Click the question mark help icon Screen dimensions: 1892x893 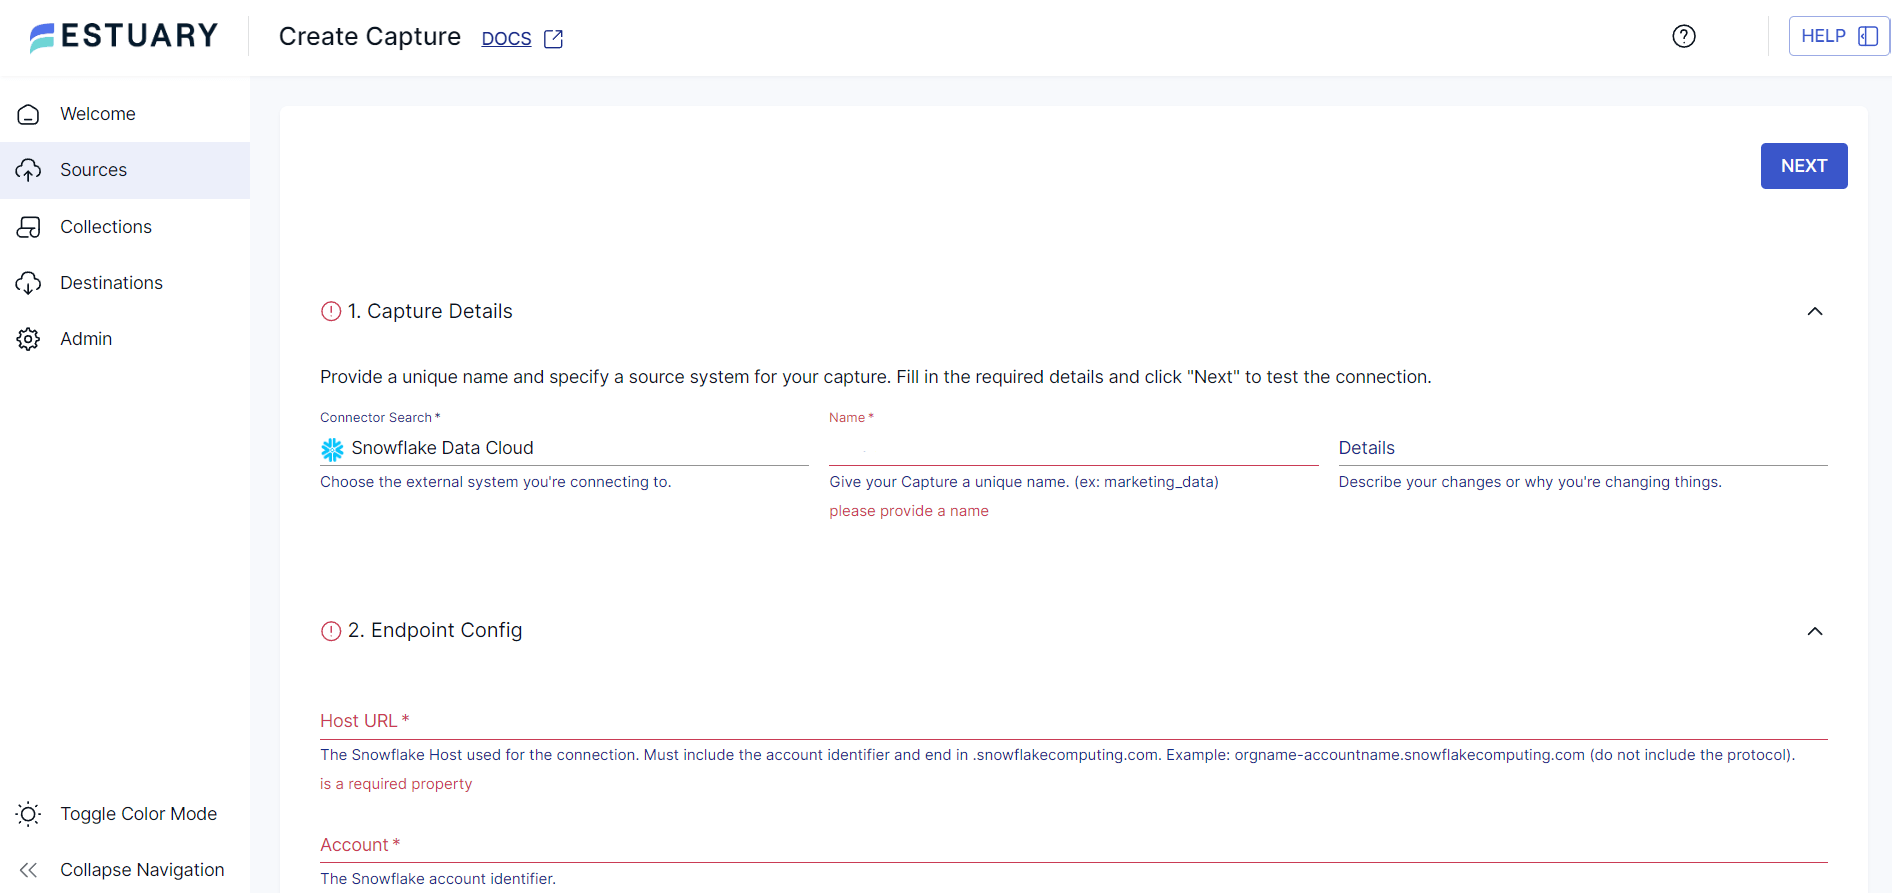coord(1684,36)
